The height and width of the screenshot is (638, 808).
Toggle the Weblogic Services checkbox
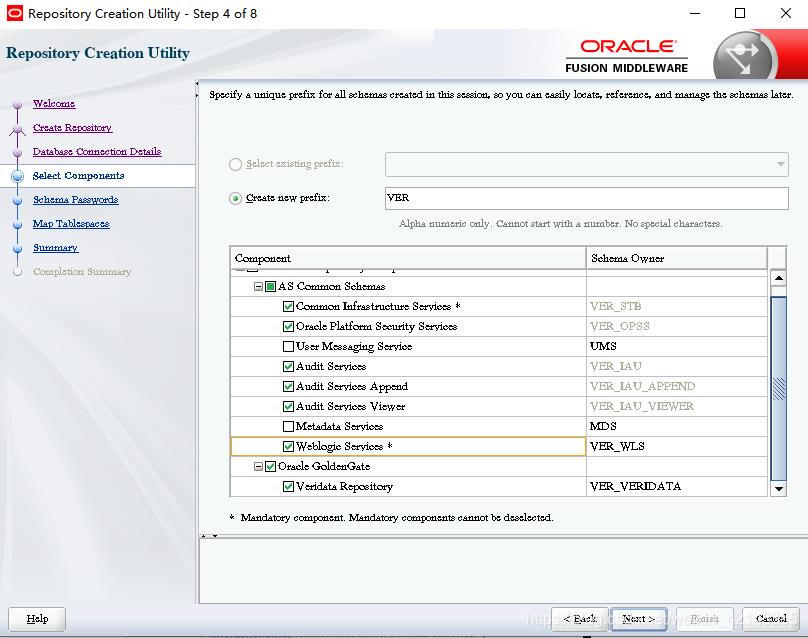click(x=289, y=446)
